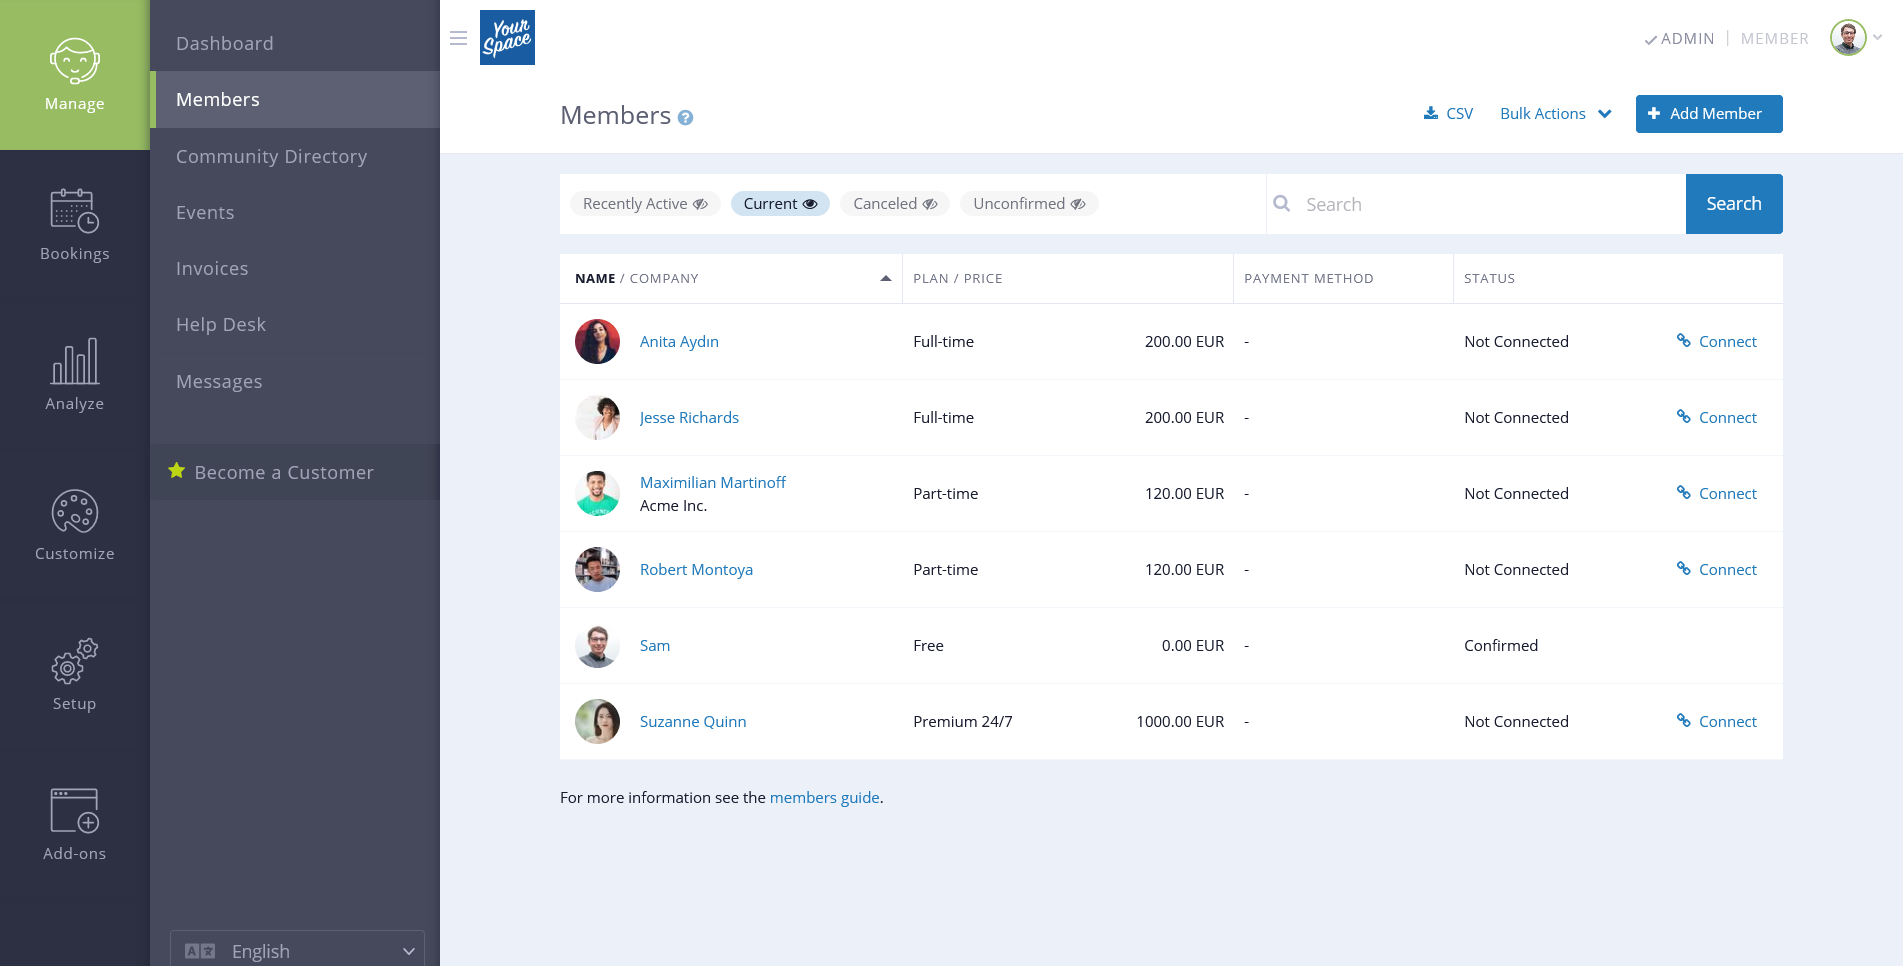
Task: Click the YourSpace logo
Action: point(507,37)
